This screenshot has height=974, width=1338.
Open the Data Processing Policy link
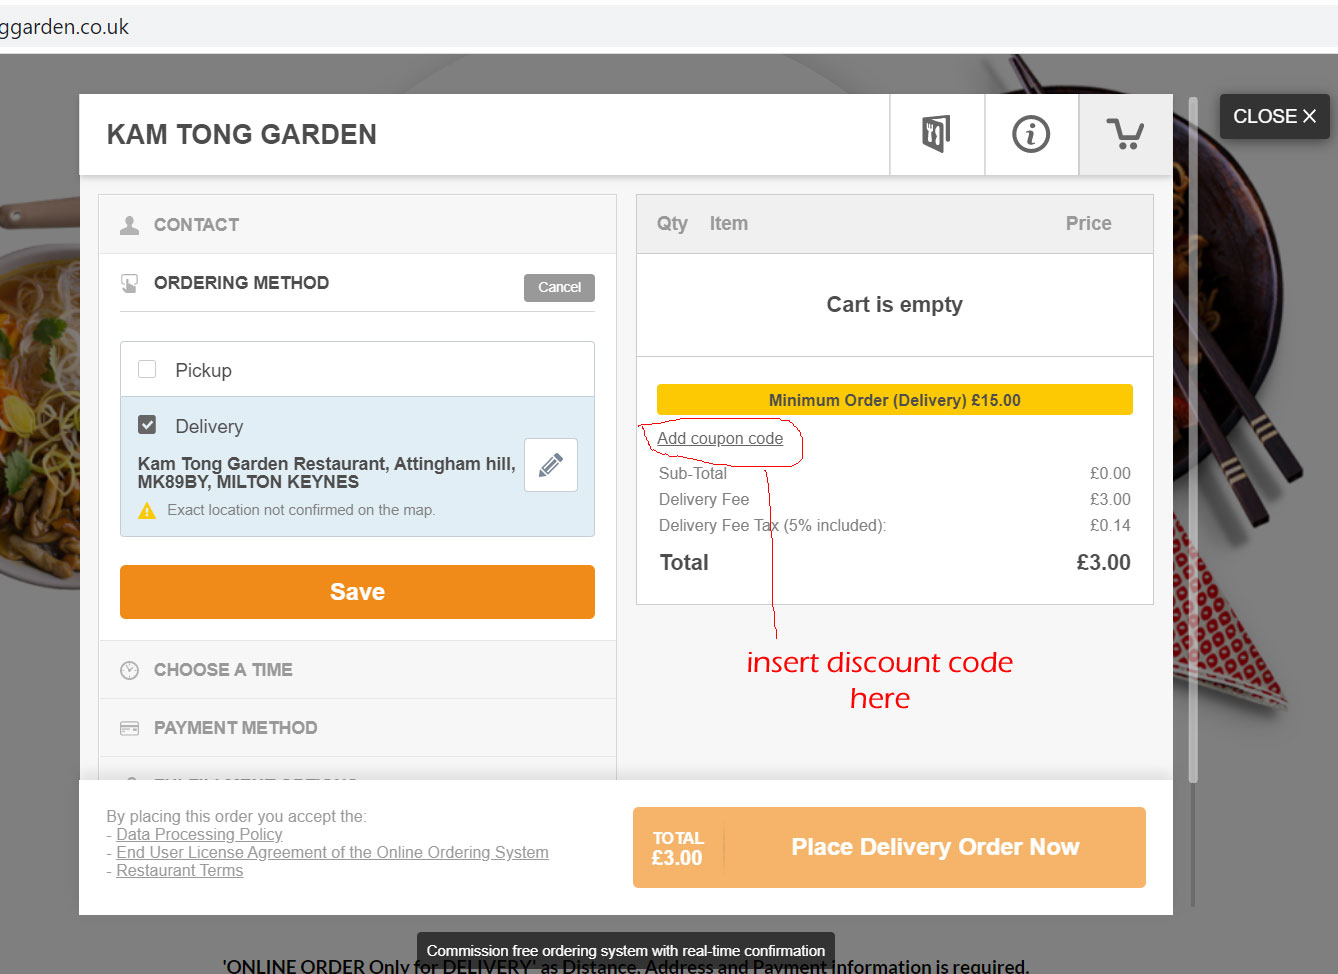click(x=199, y=834)
